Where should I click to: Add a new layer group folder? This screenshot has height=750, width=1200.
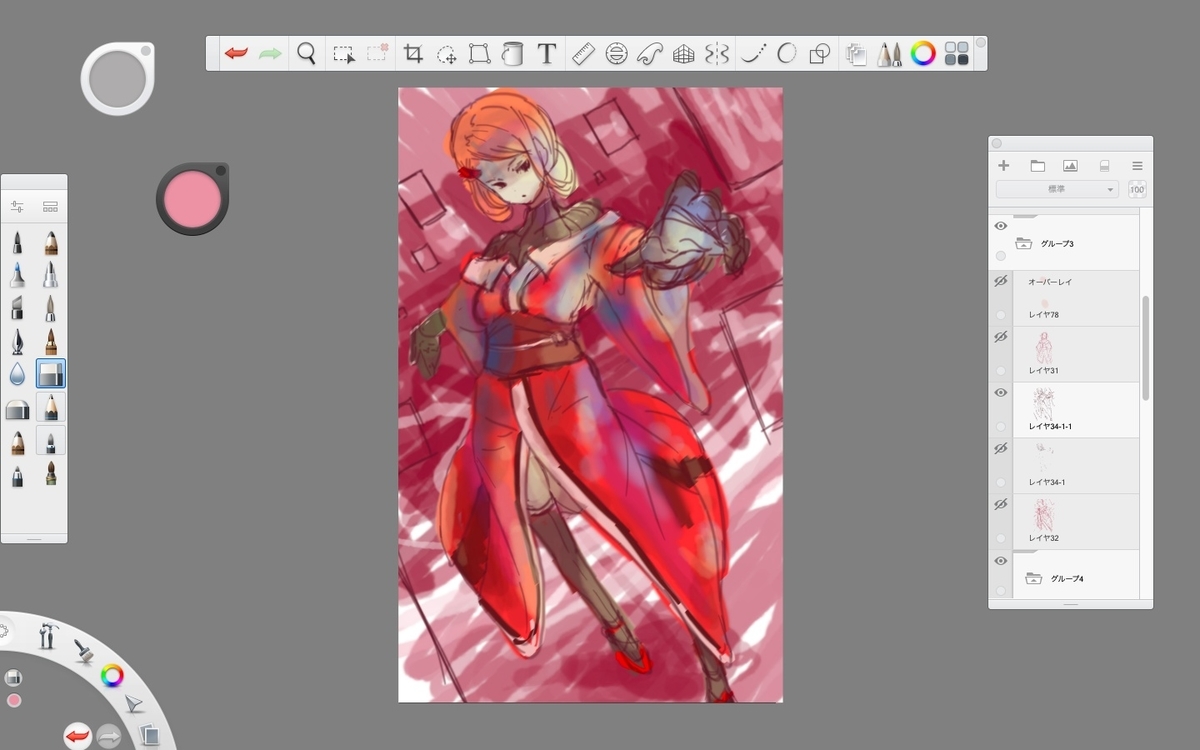point(1037,166)
